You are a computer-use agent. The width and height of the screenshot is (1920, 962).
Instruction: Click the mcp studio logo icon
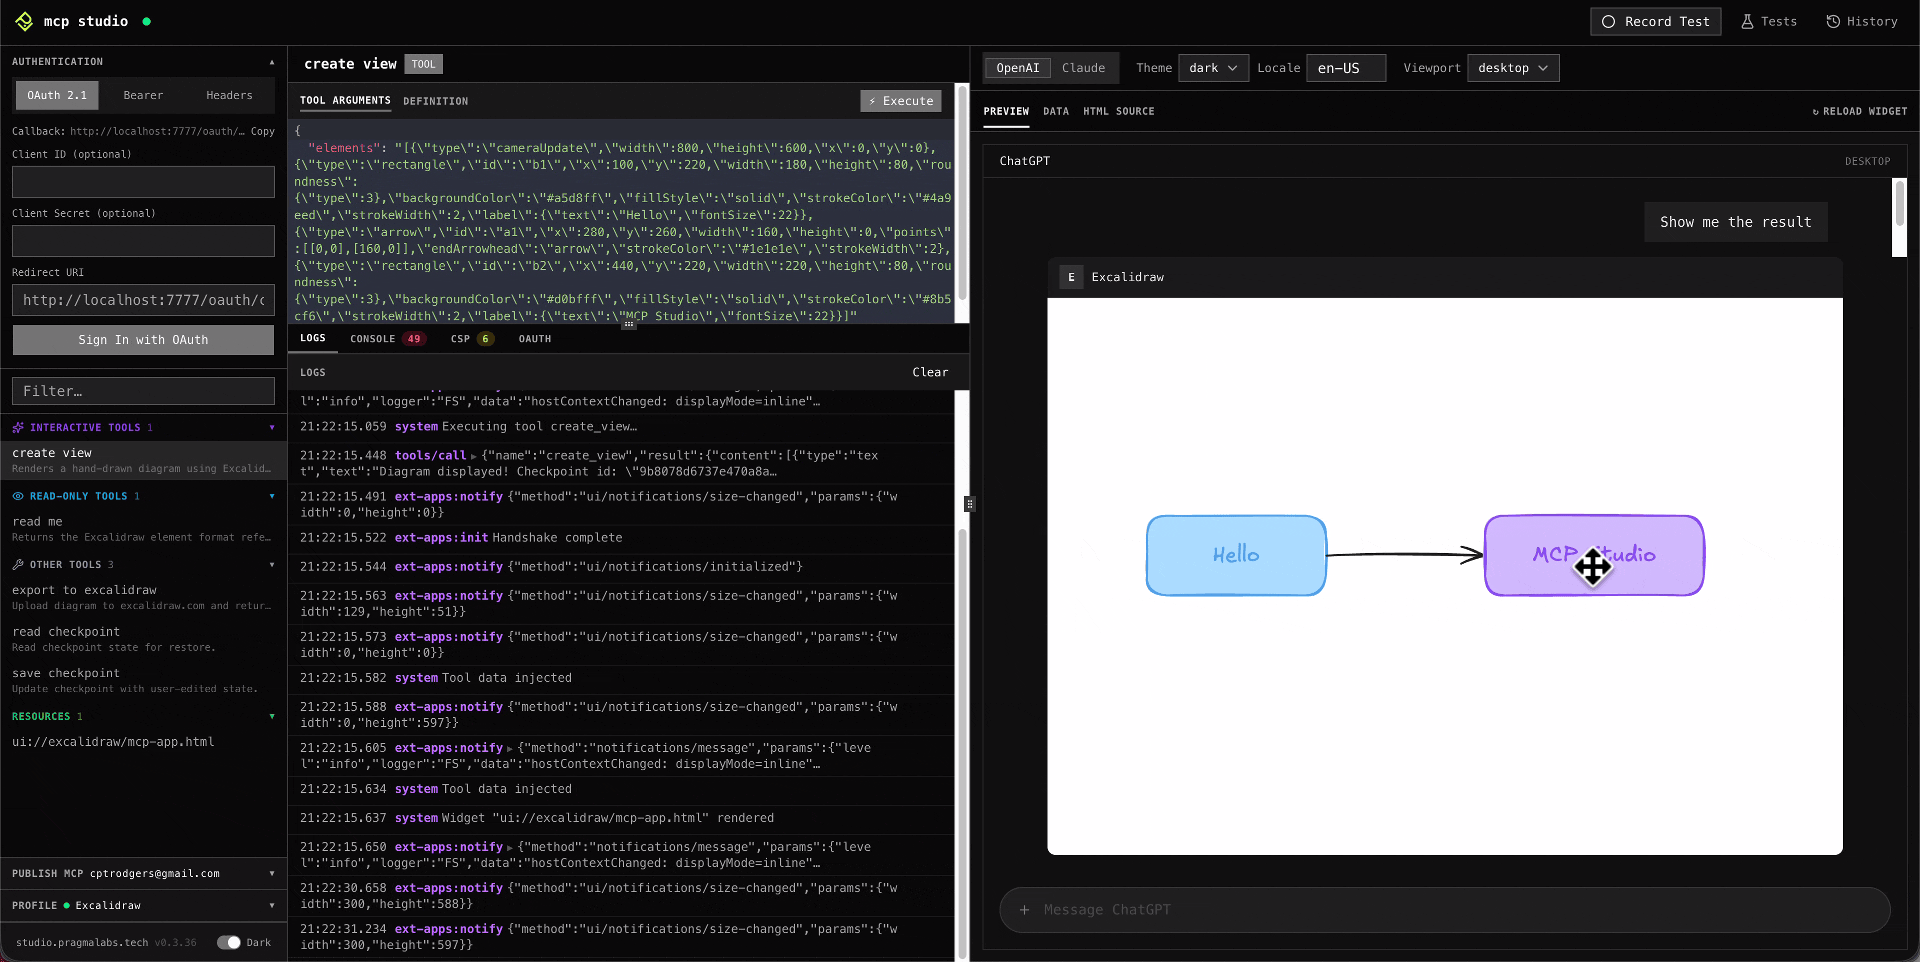tap(24, 21)
